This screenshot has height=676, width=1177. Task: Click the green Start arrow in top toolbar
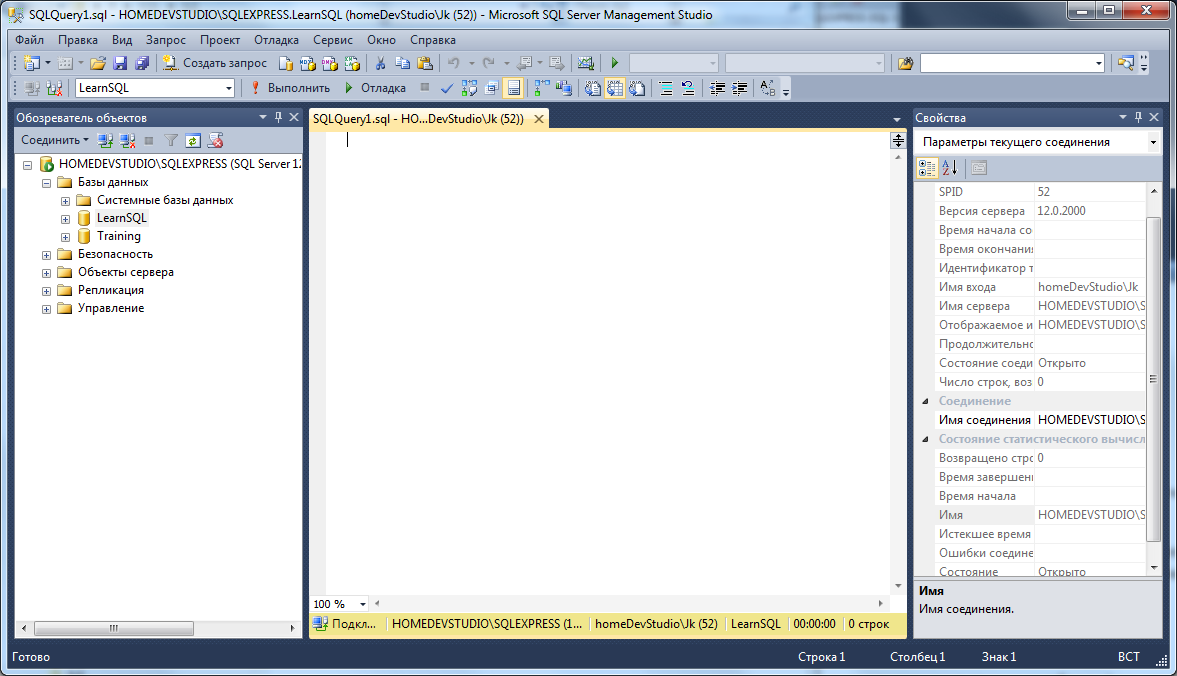(x=615, y=64)
